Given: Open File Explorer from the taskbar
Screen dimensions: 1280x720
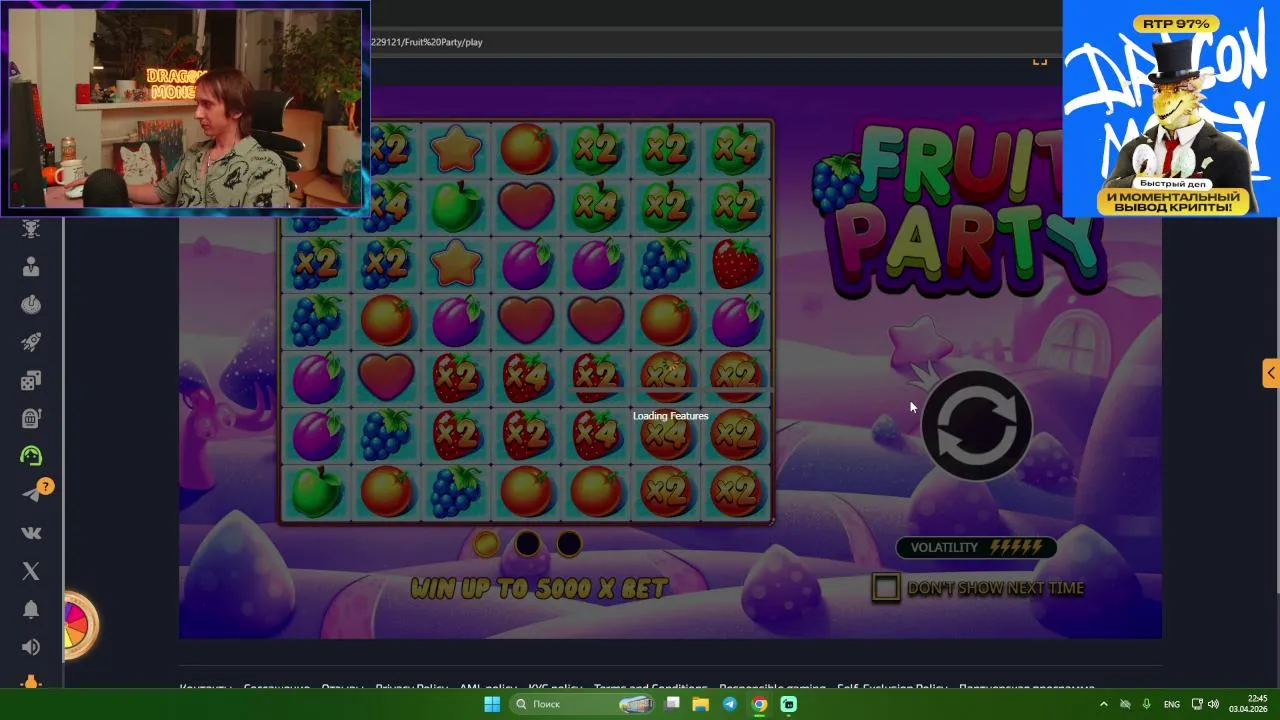Looking at the screenshot, I should click(x=701, y=704).
